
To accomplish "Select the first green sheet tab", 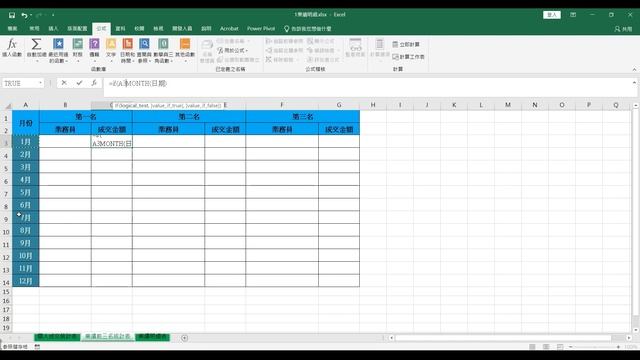I will coord(57,337).
